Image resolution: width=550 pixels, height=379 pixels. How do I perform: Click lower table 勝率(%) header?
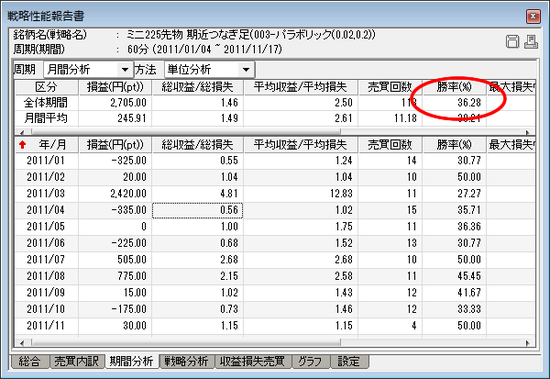[x=454, y=145]
